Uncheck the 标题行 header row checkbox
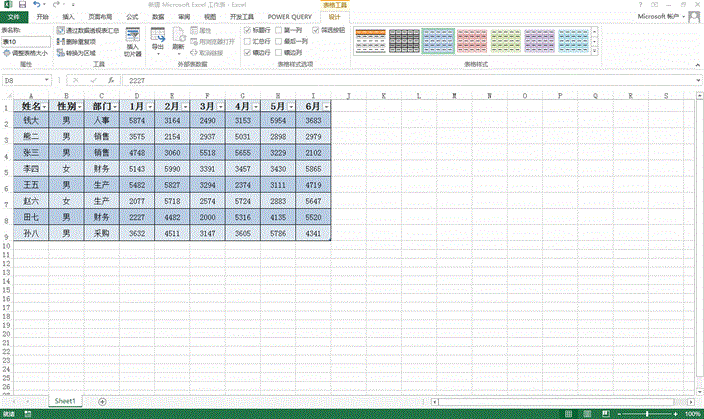Image resolution: width=704 pixels, height=419 pixels. coord(249,31)
